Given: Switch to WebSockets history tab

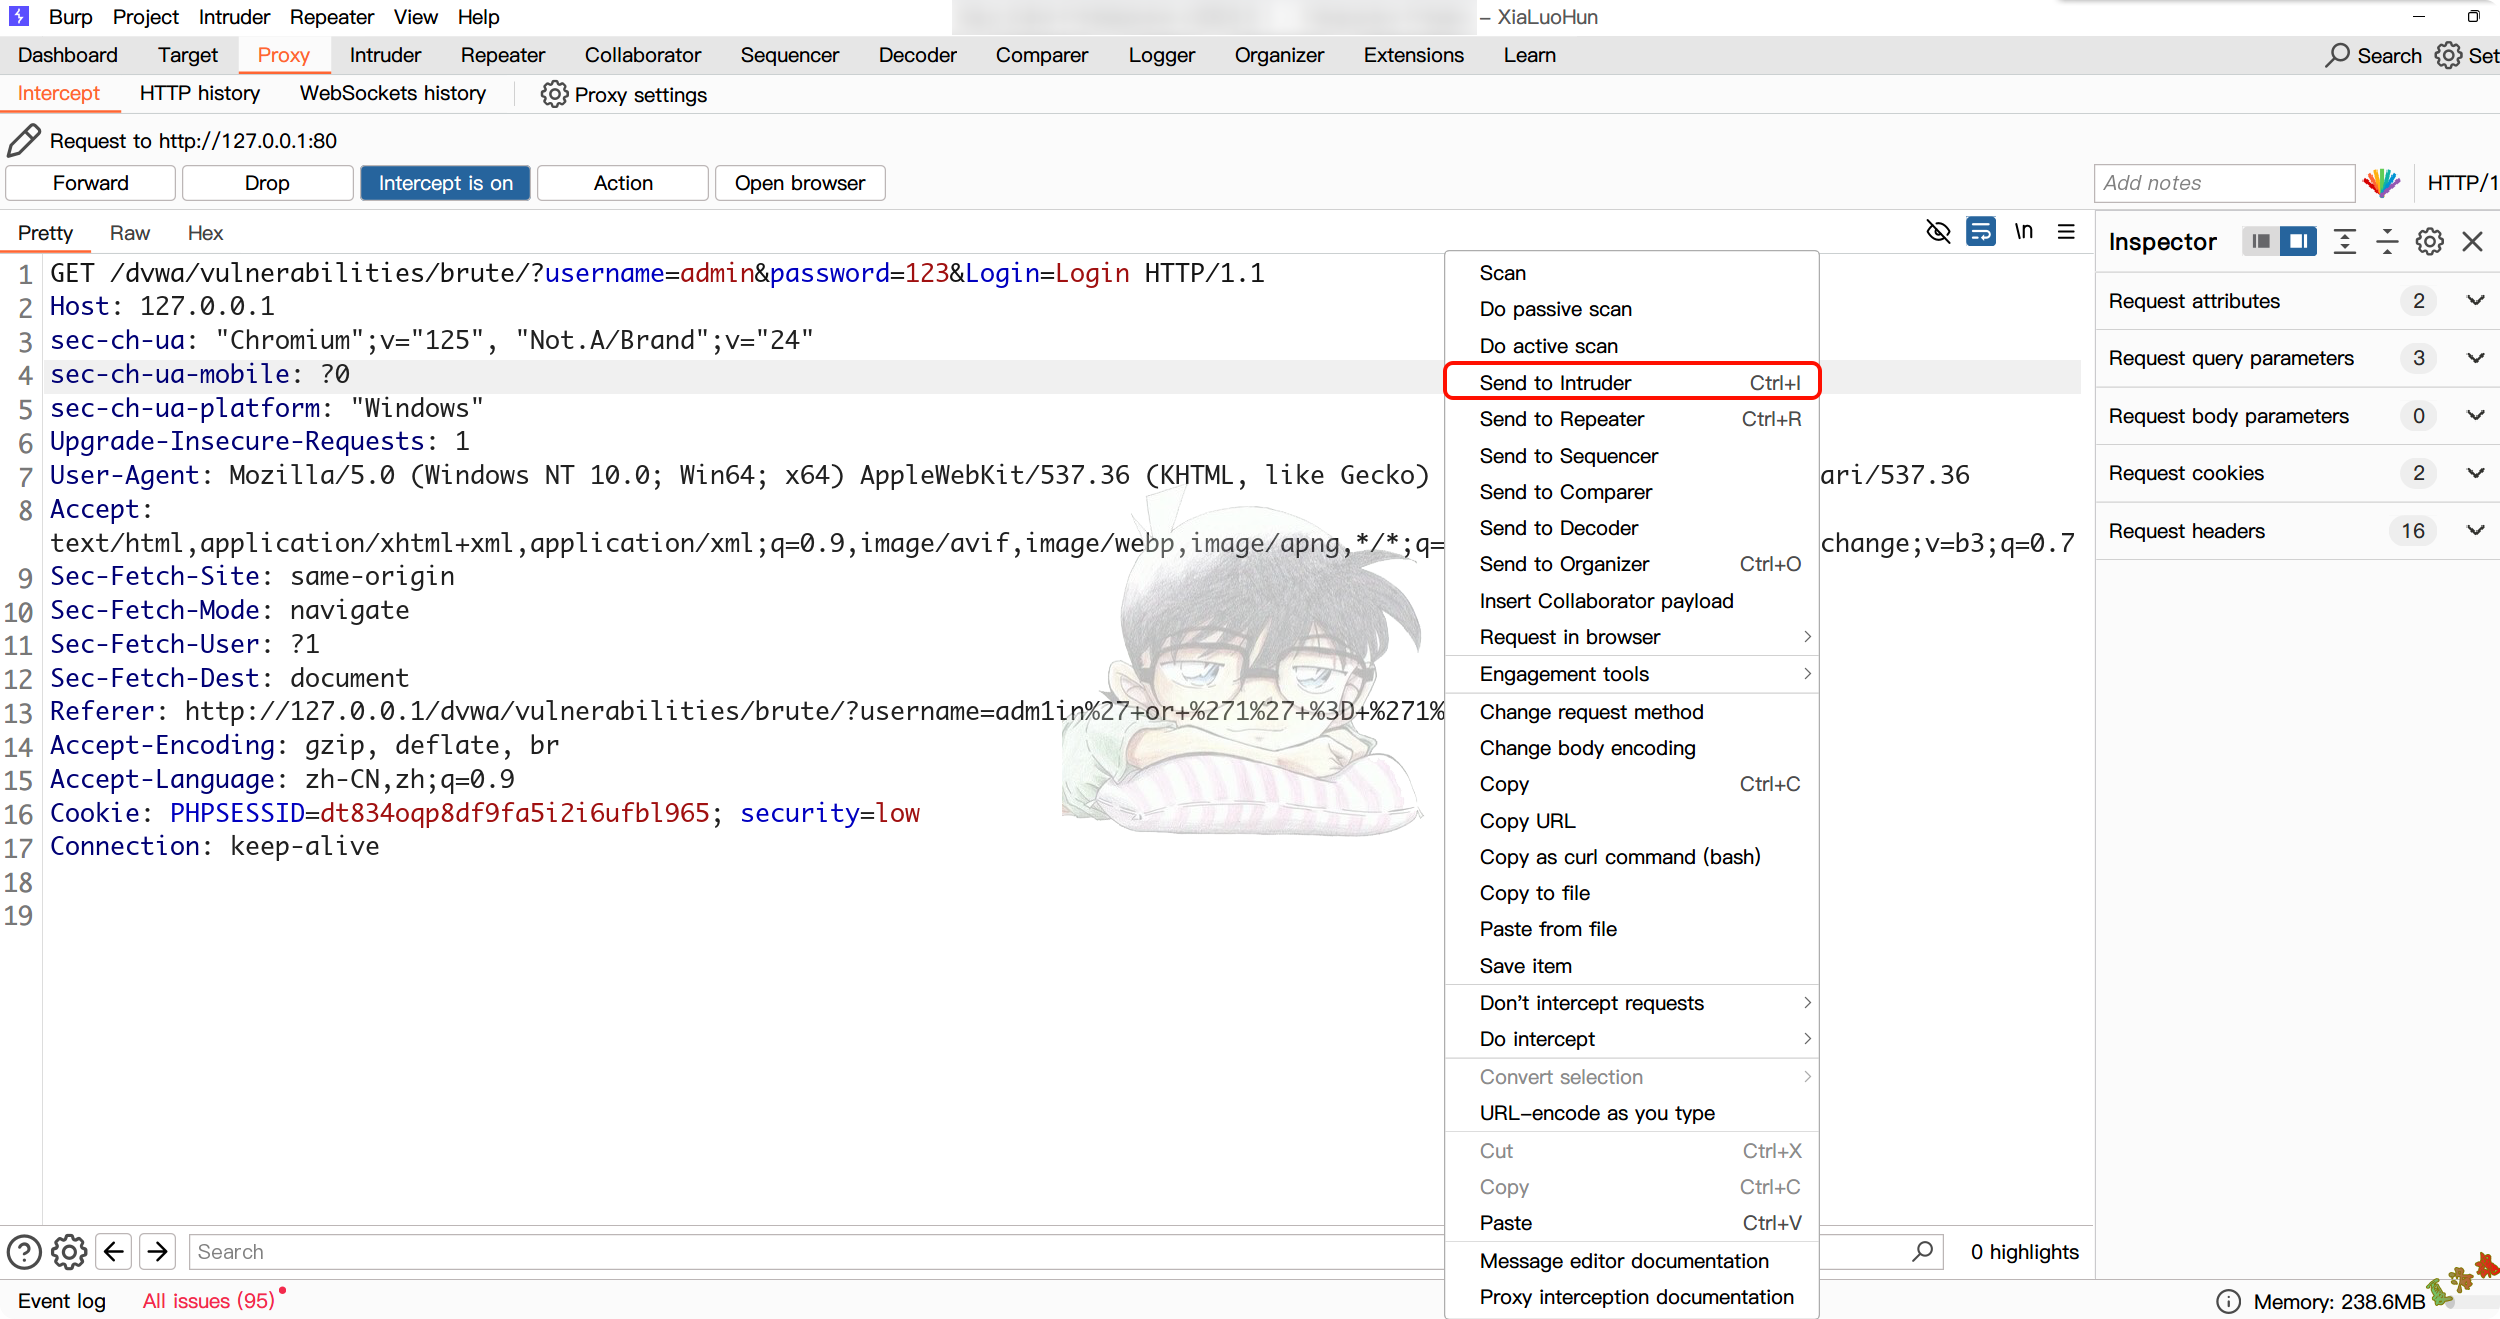Looking at the screenshot, I should click(x=393, y=93).
